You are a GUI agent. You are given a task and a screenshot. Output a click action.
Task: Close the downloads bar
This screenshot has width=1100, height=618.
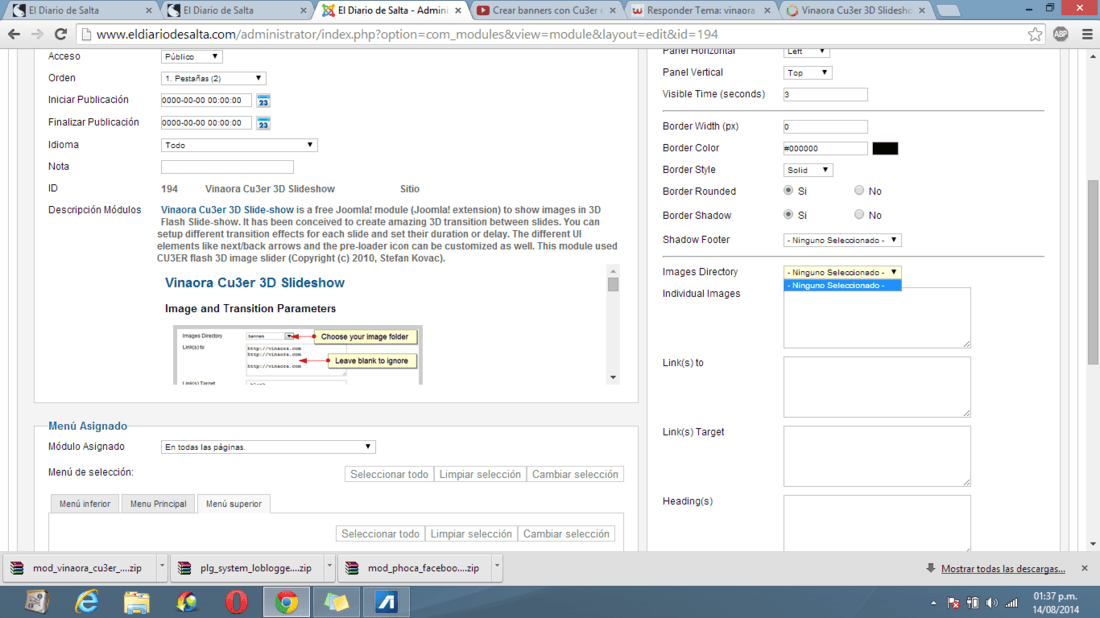click(x=1085, y=568)
